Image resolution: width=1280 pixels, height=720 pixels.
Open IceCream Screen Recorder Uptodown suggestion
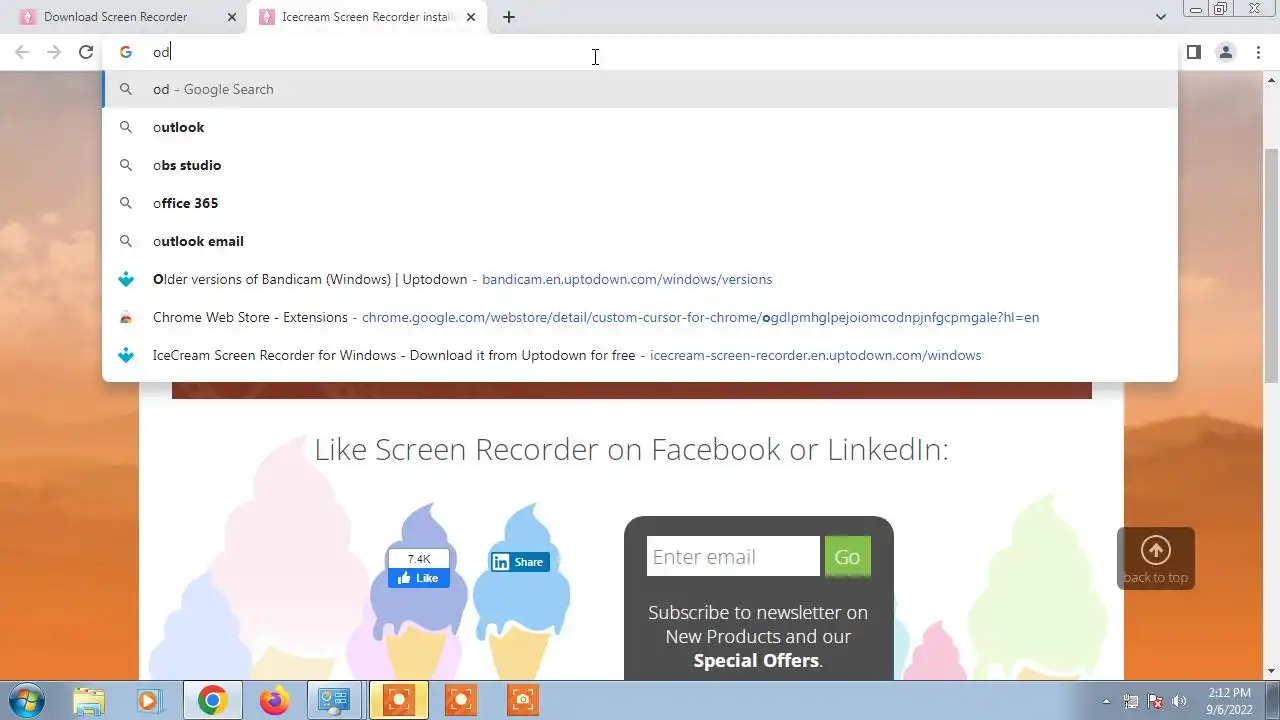point(640,355)
